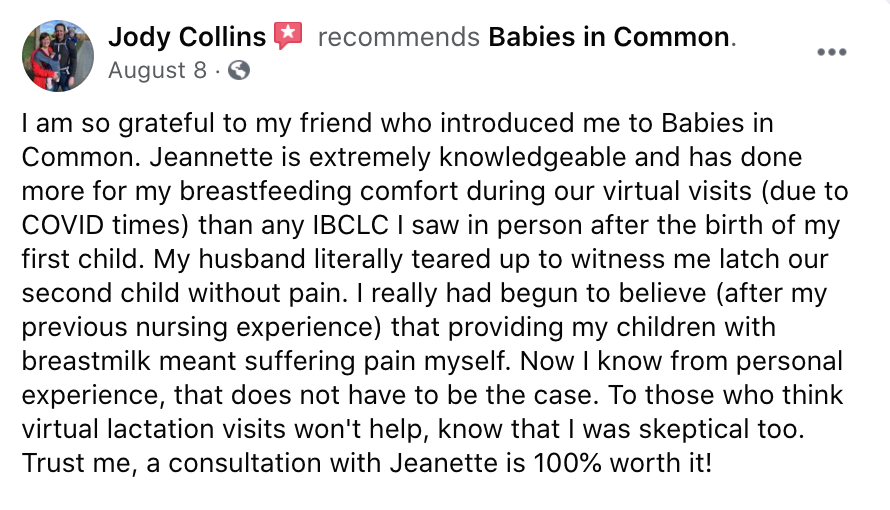The width and height of the screenshot is (890, 510).
Task: Click the red star recommendation badge
Action: pos(288,36)
